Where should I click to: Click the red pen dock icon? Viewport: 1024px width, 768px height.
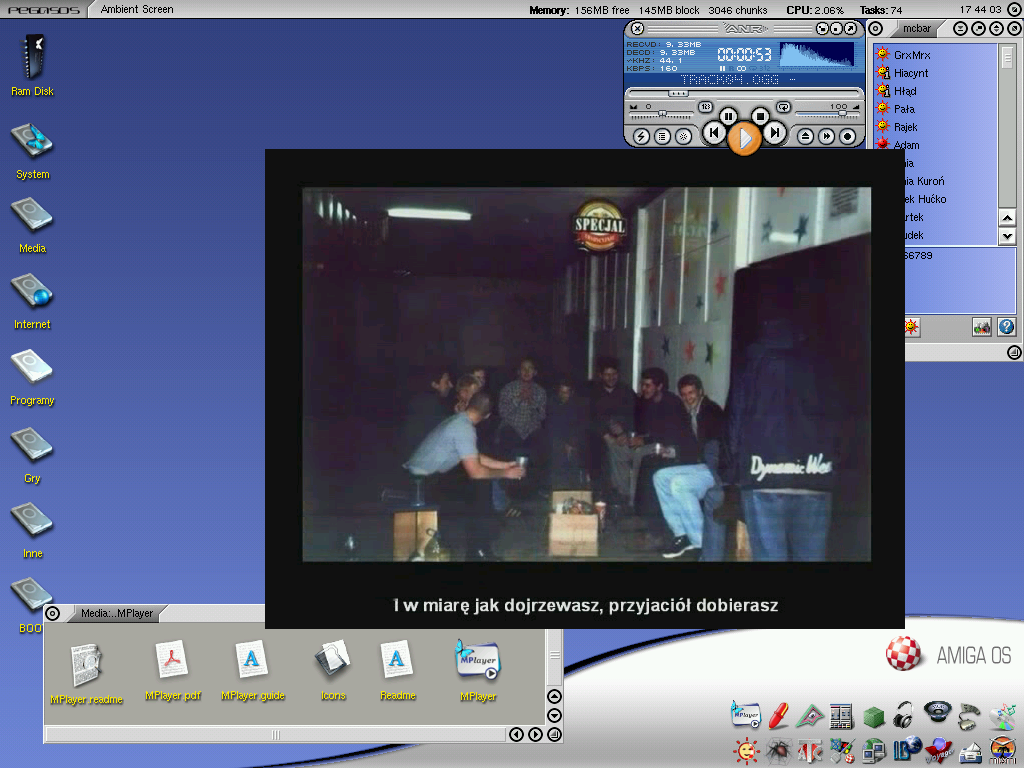coord(778,716)
